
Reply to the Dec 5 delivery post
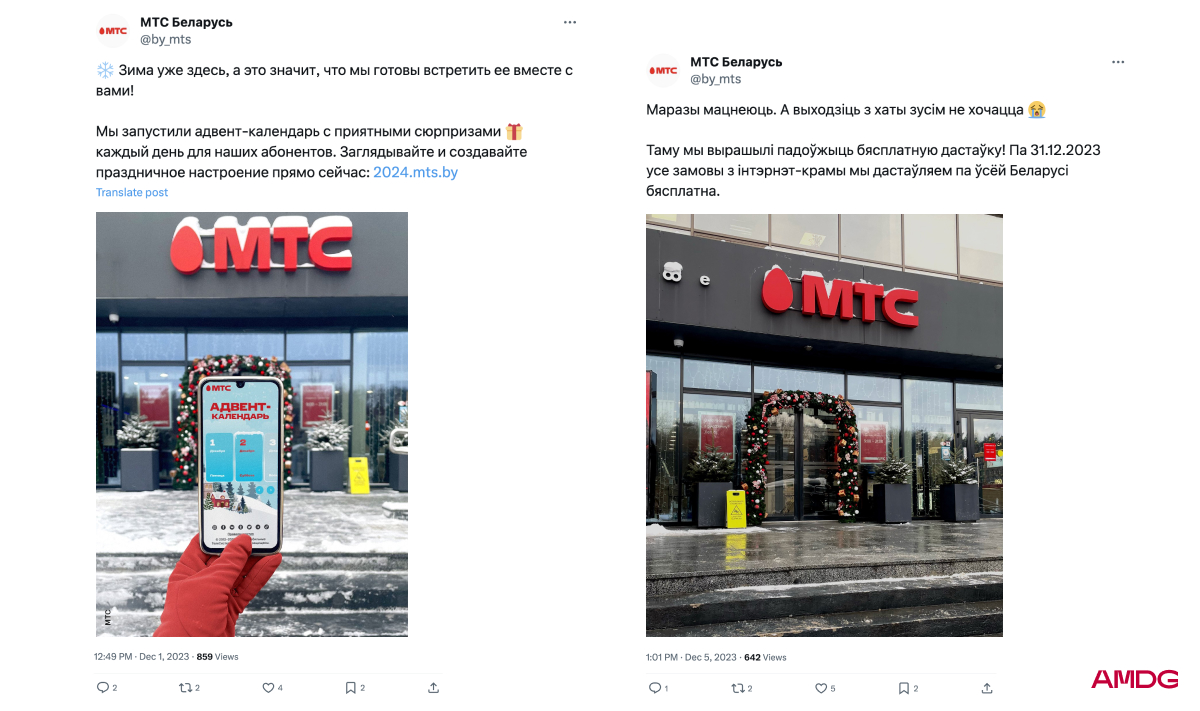[x=655, y=688]
